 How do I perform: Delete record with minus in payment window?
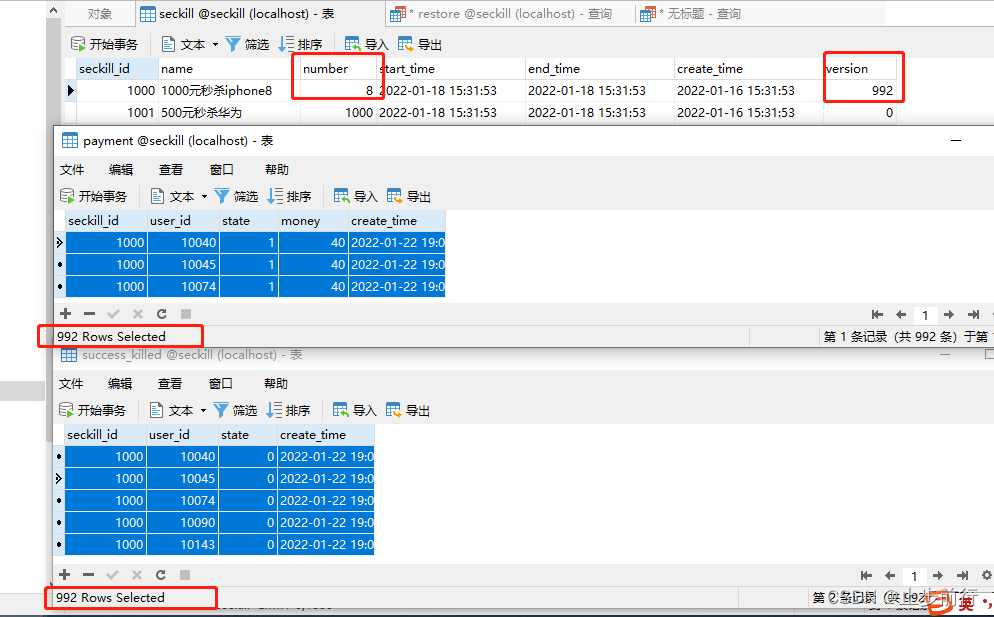(89, 313)
